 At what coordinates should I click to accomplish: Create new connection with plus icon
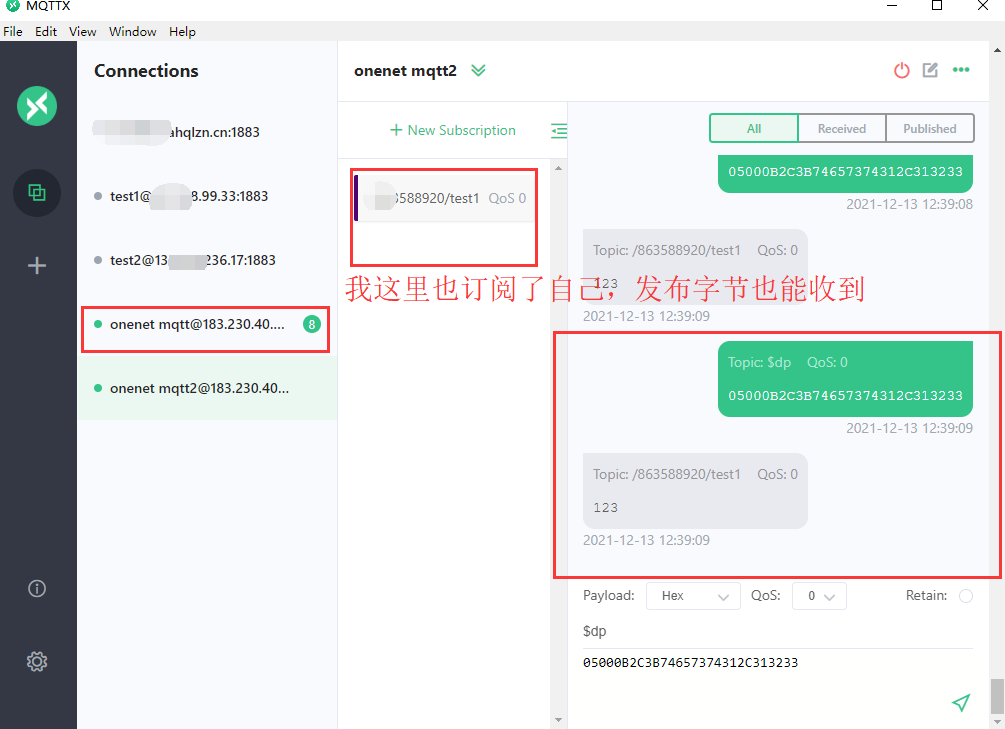pos(37,265)
